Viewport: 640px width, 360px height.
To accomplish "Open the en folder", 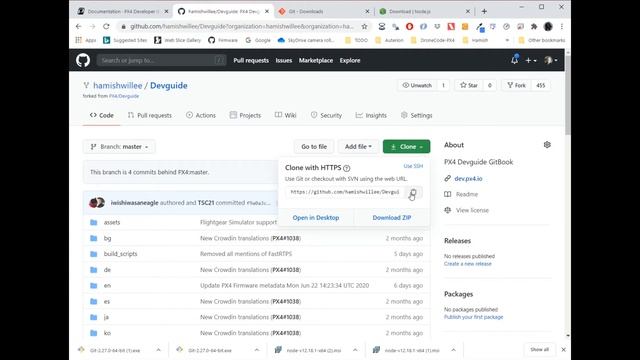I will 107,286.
